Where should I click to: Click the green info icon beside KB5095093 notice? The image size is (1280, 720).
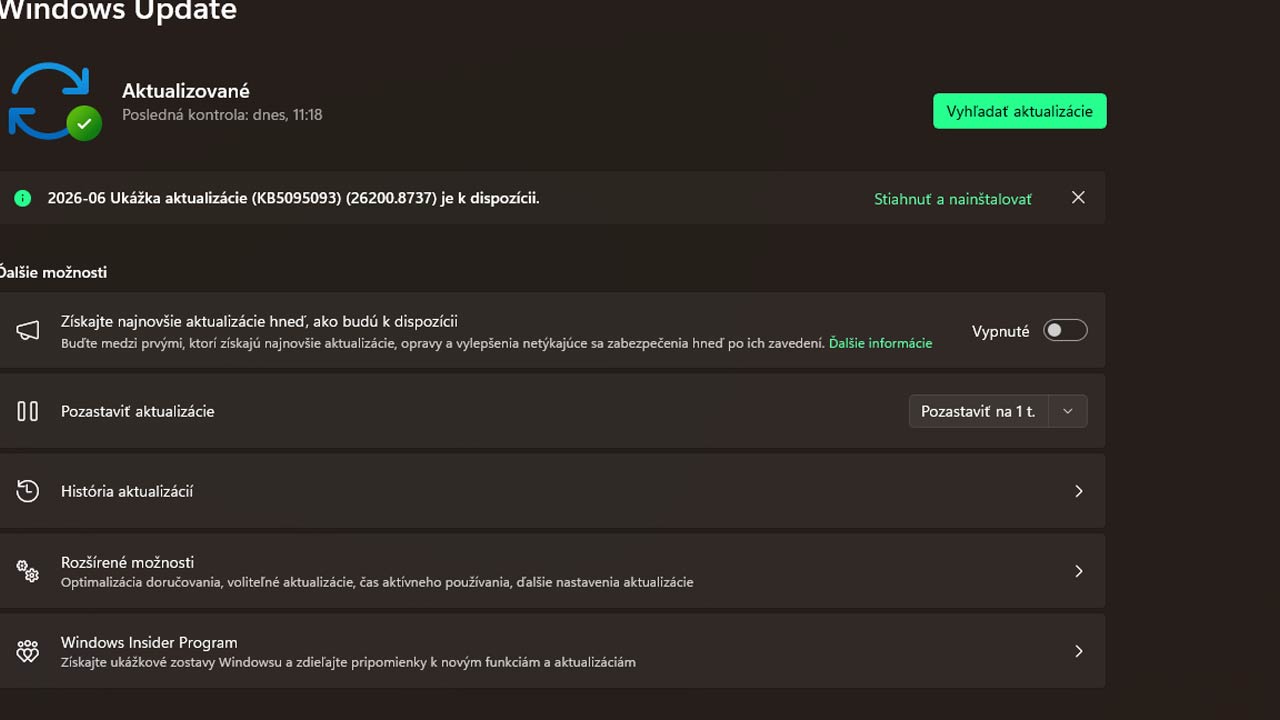pyautogui.click(x=22, y=199)
